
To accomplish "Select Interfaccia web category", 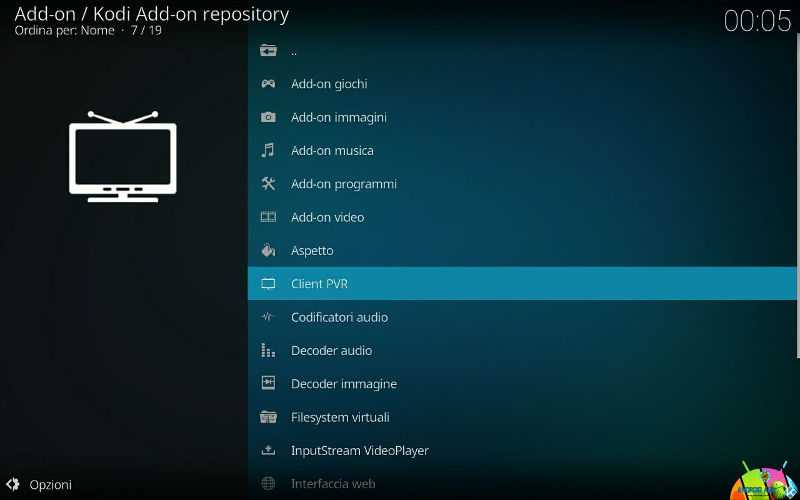I will point(522,483).
